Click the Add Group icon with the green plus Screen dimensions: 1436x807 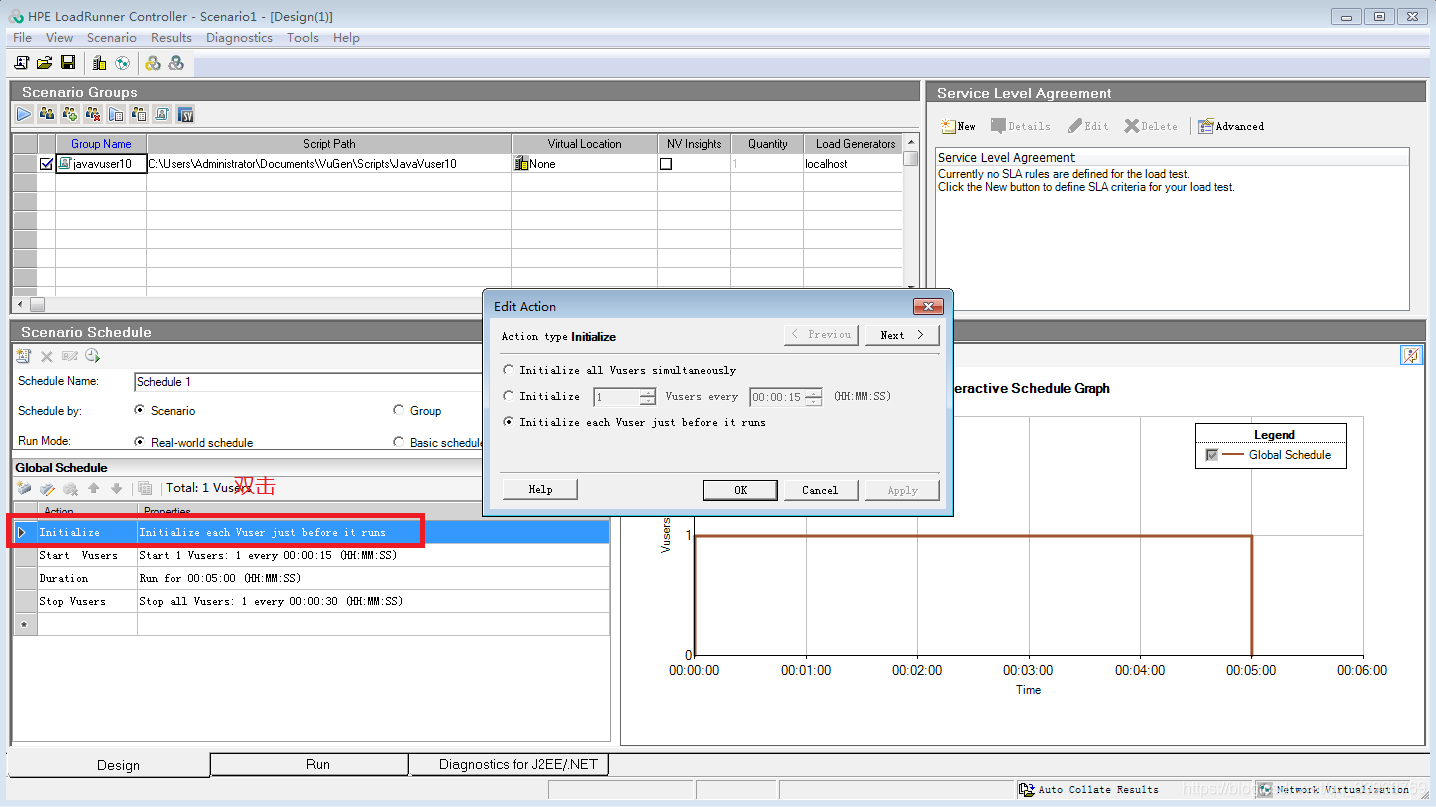(x=70, y=115)
